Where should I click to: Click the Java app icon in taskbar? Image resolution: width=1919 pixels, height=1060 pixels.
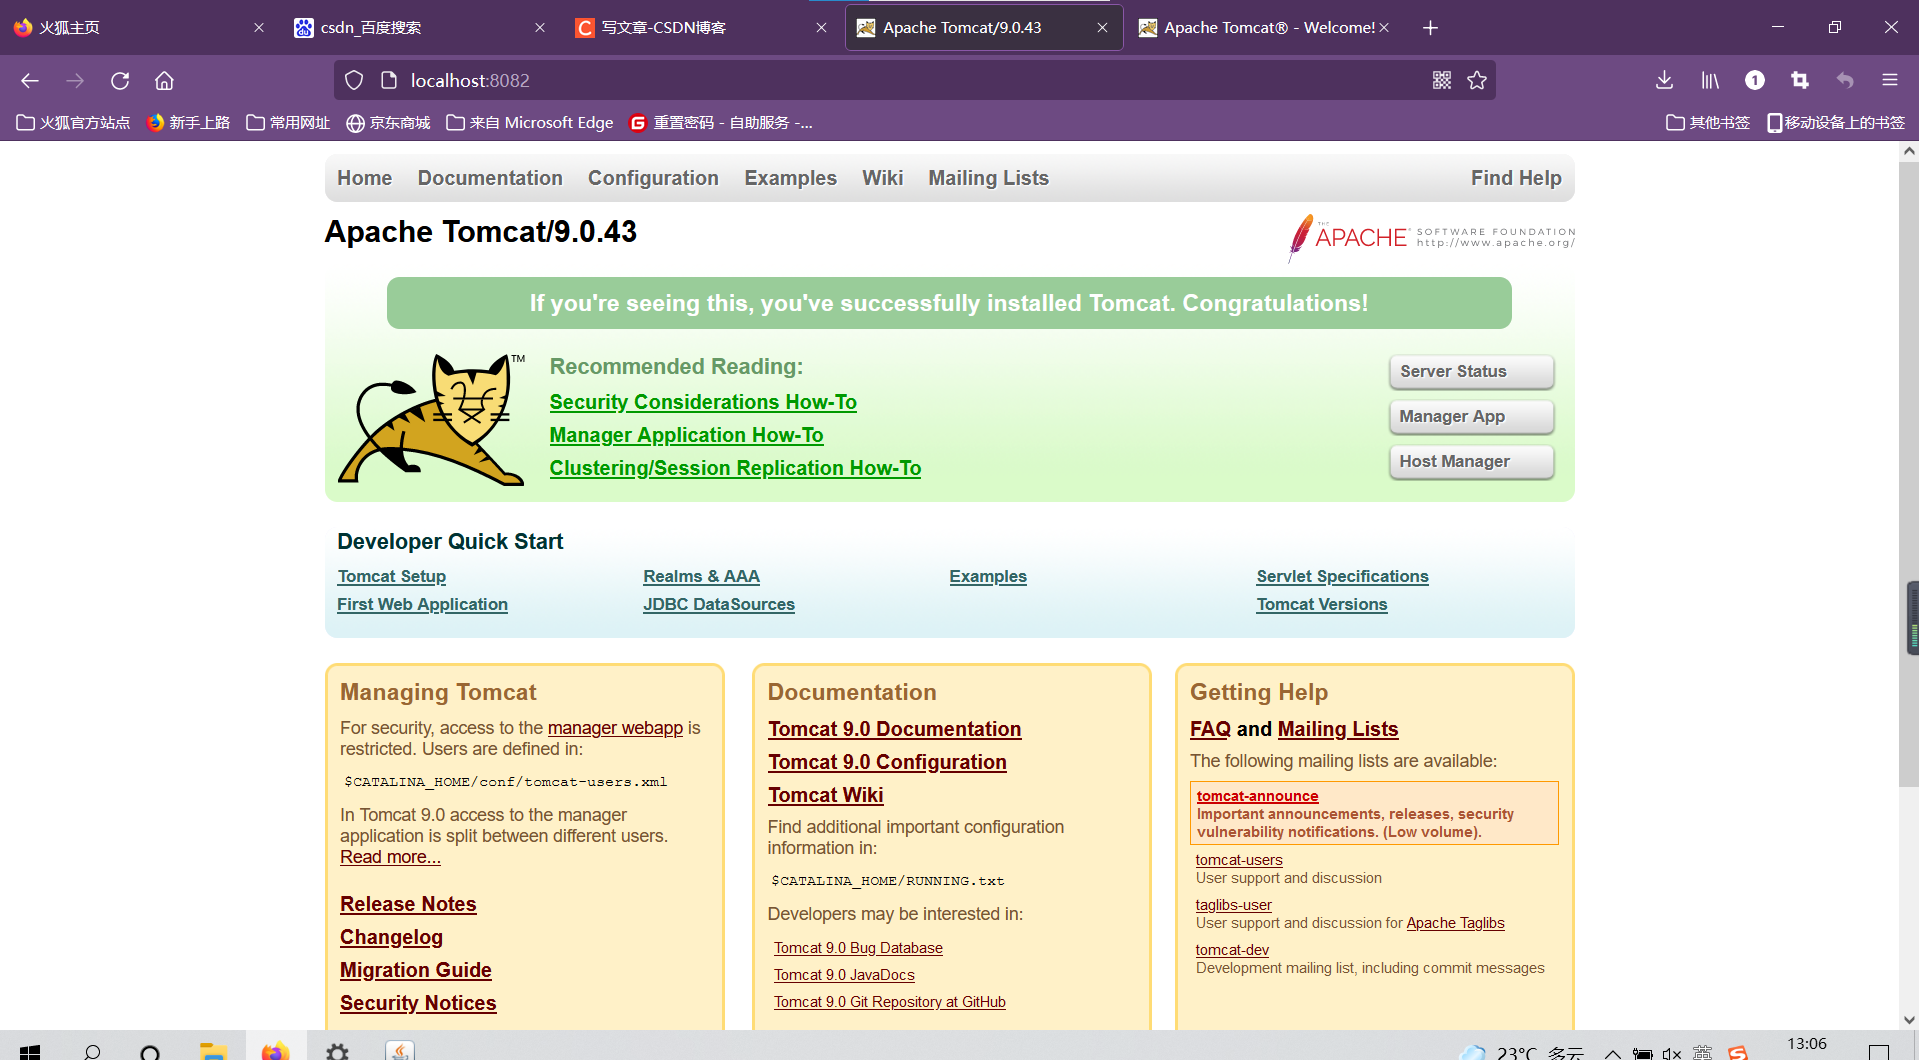(400, 1051)
